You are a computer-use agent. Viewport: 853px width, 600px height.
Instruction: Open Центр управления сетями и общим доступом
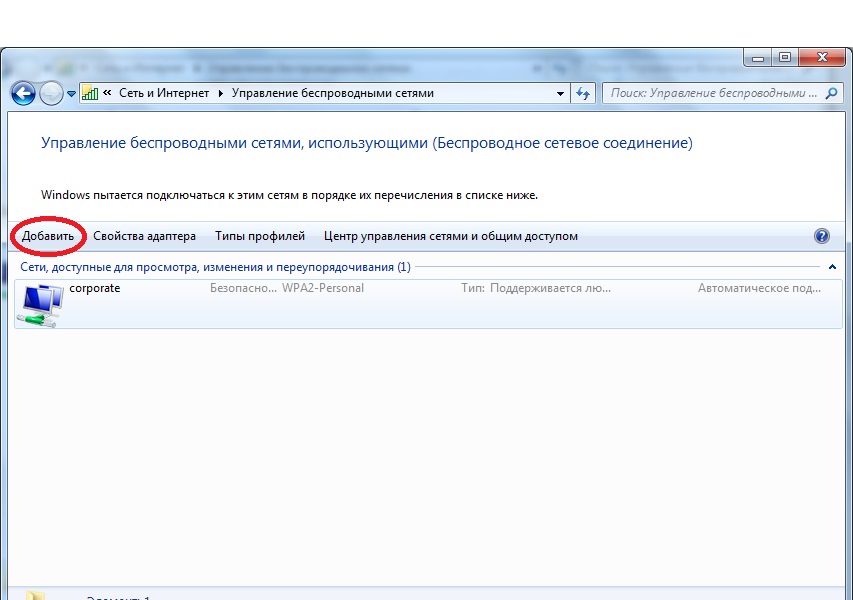[x=450, y=236]
